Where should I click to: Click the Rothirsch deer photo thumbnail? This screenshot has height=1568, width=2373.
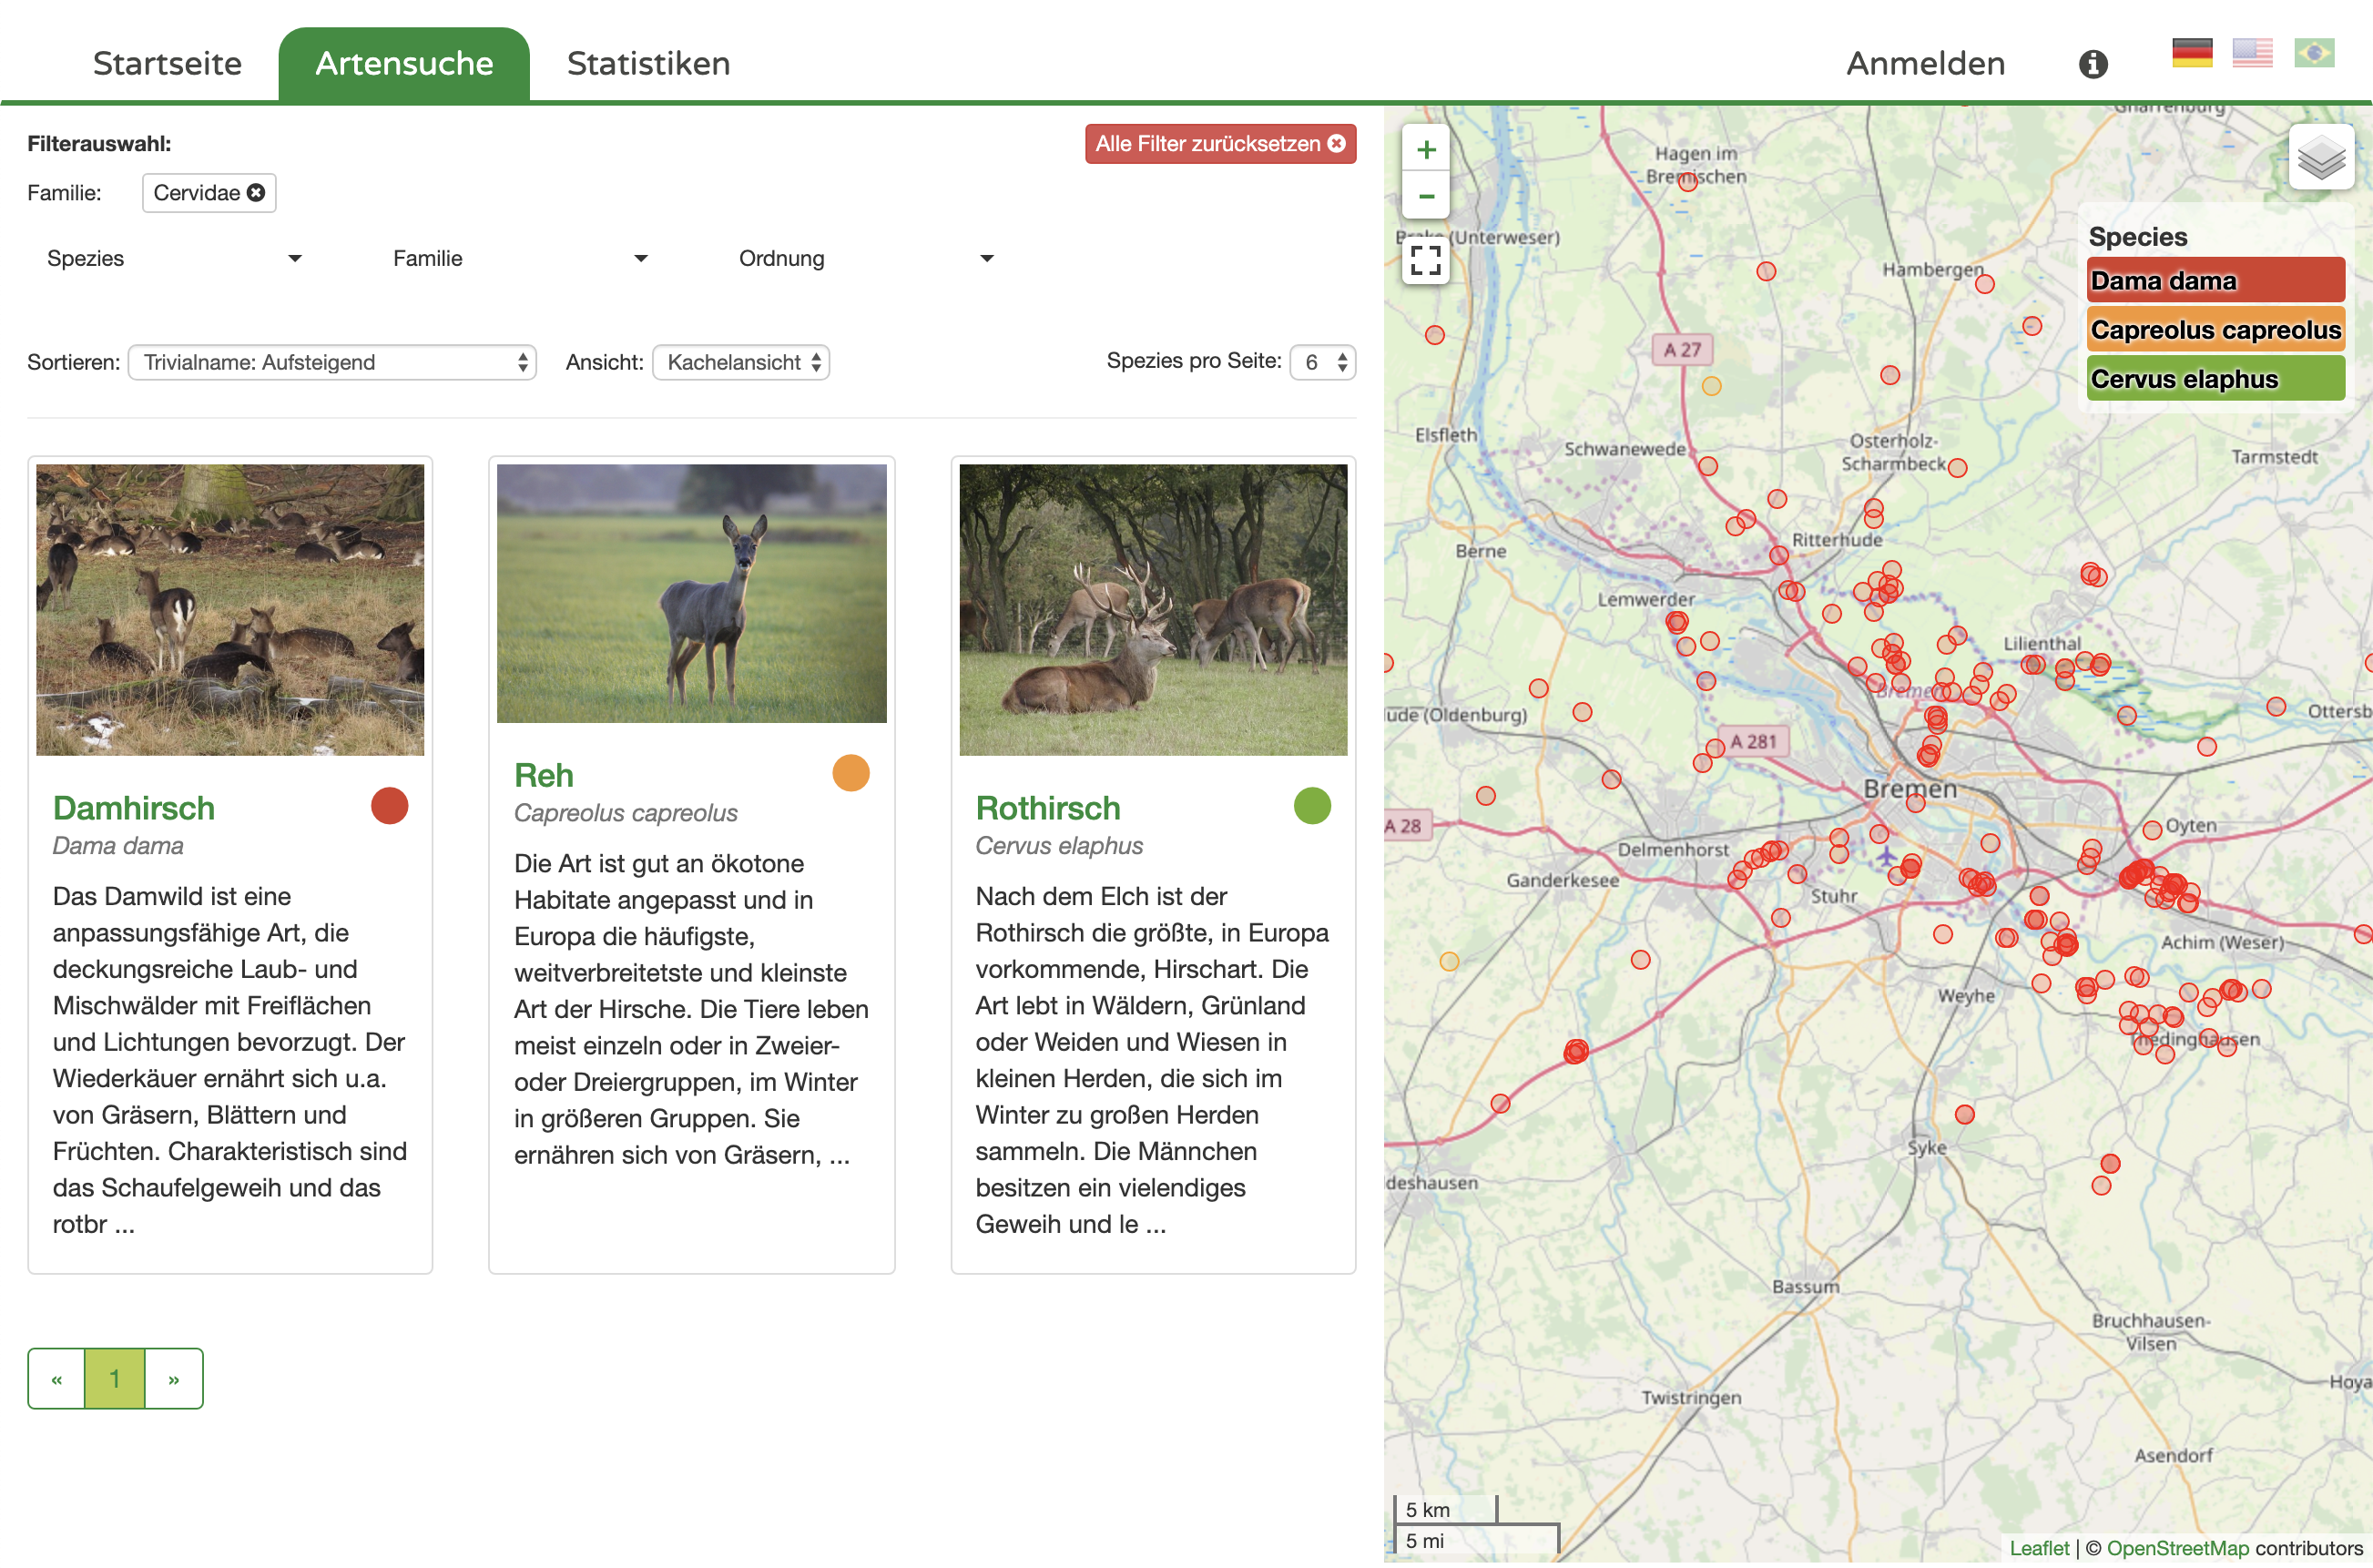[1152, 609]
